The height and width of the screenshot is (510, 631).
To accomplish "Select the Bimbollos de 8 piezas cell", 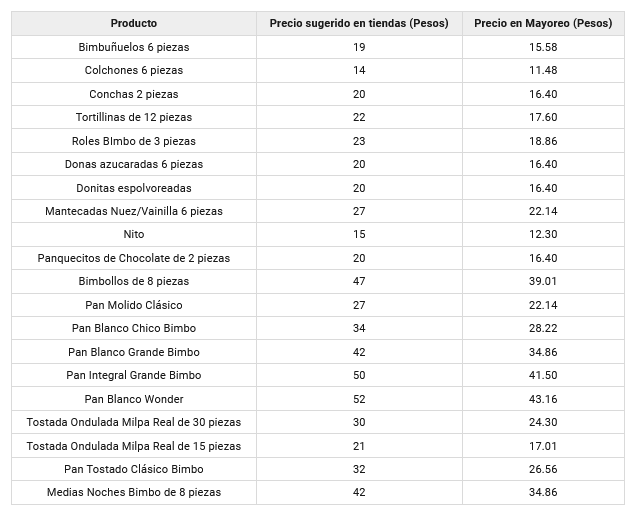I will (x=134, y=281).
